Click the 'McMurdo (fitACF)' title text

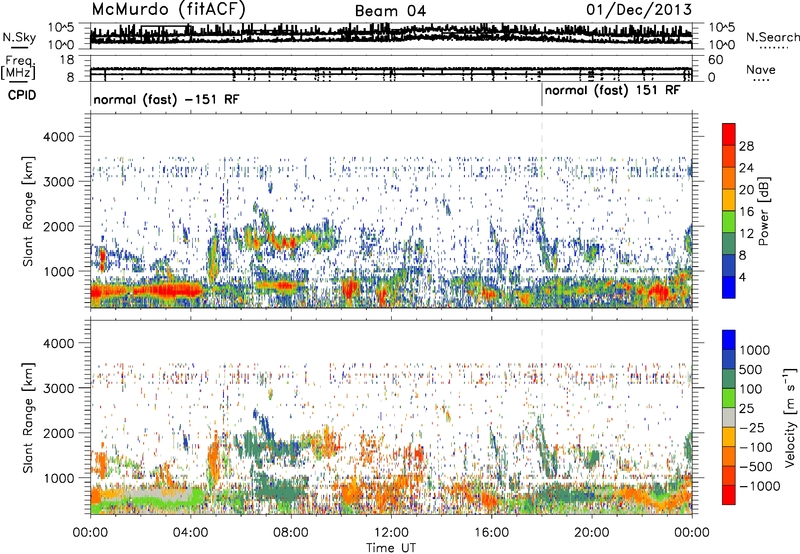pyautogui.click(x=168, y=10)
